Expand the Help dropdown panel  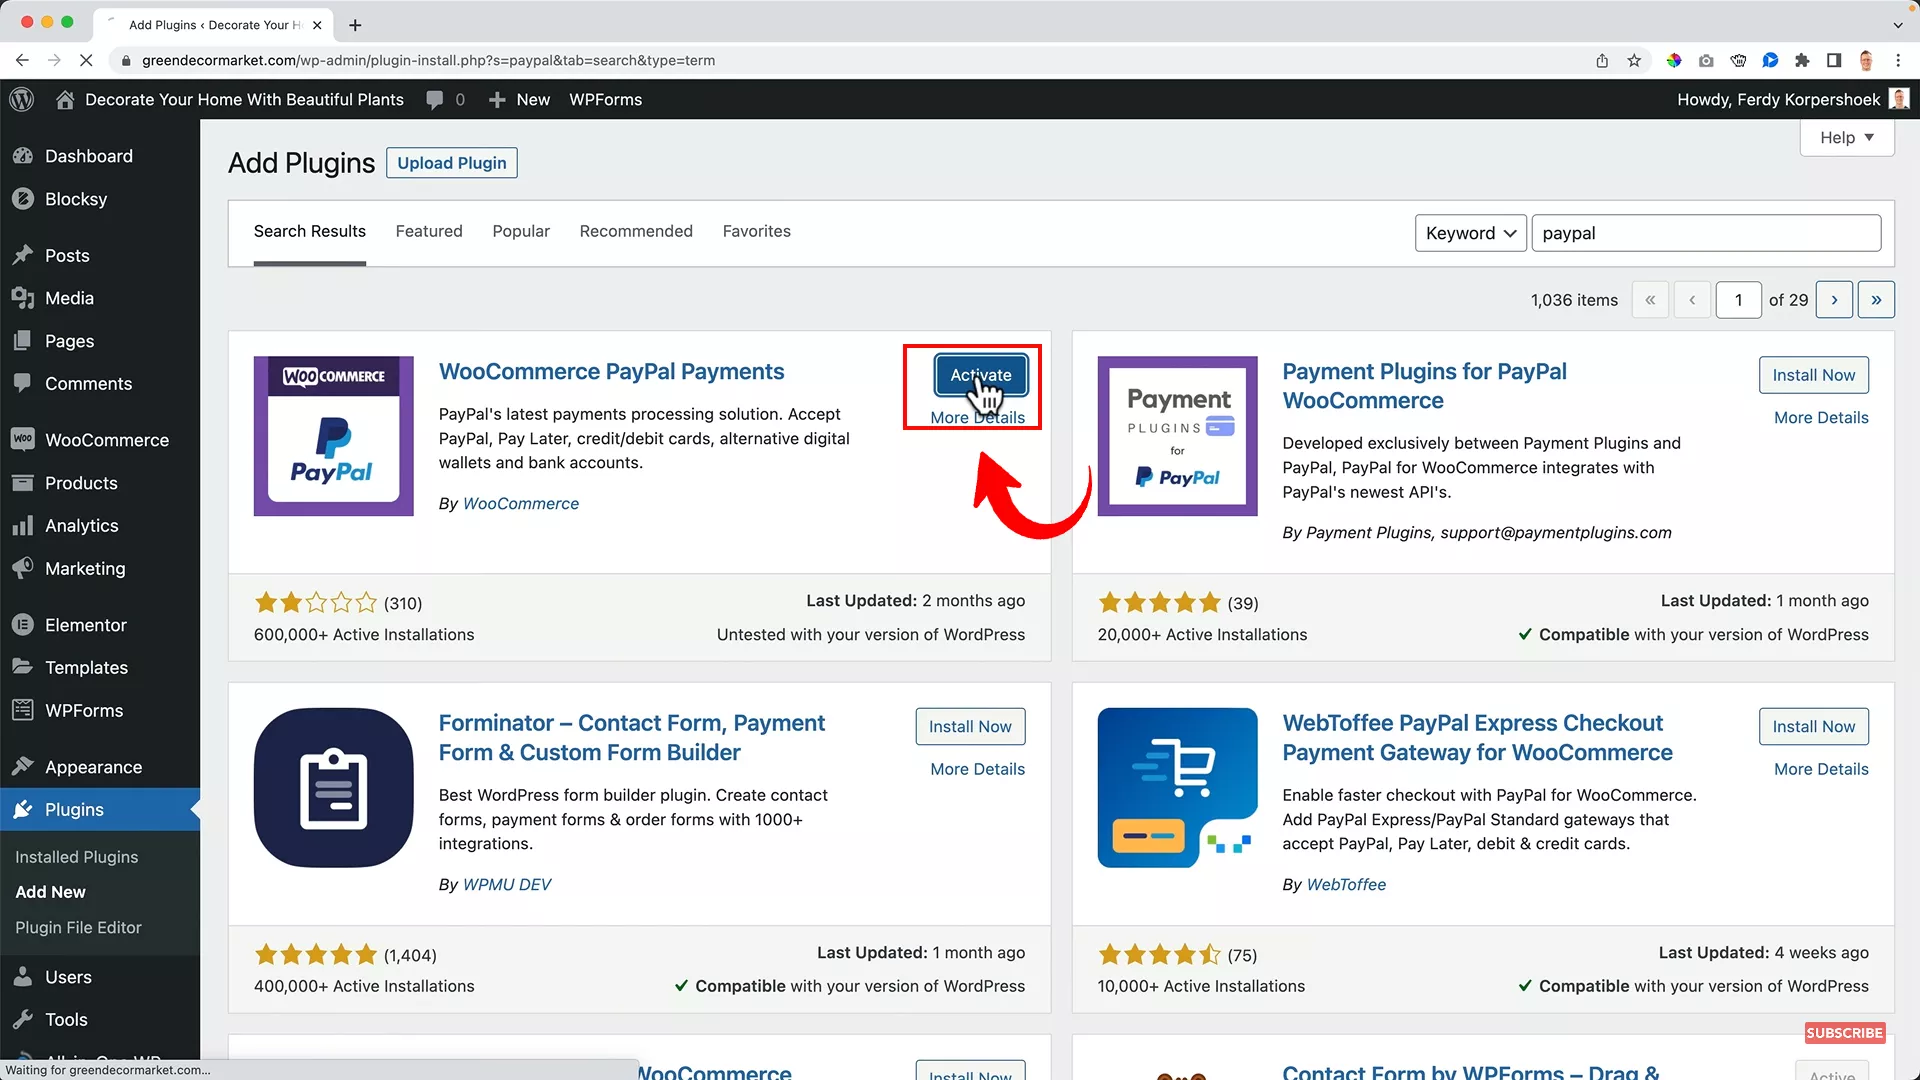(x=1846, y=138)
